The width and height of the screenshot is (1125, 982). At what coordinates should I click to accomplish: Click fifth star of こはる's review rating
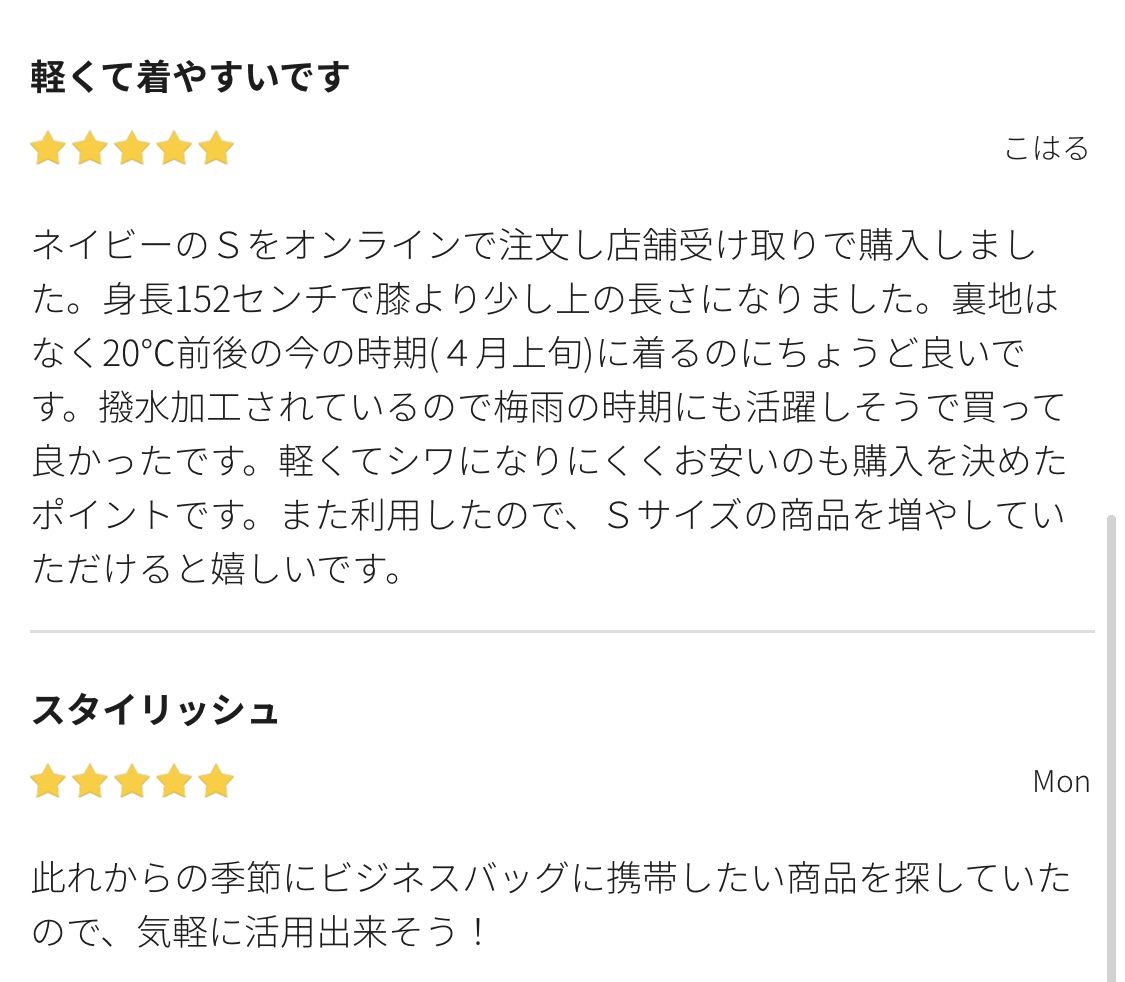[216, 148]
